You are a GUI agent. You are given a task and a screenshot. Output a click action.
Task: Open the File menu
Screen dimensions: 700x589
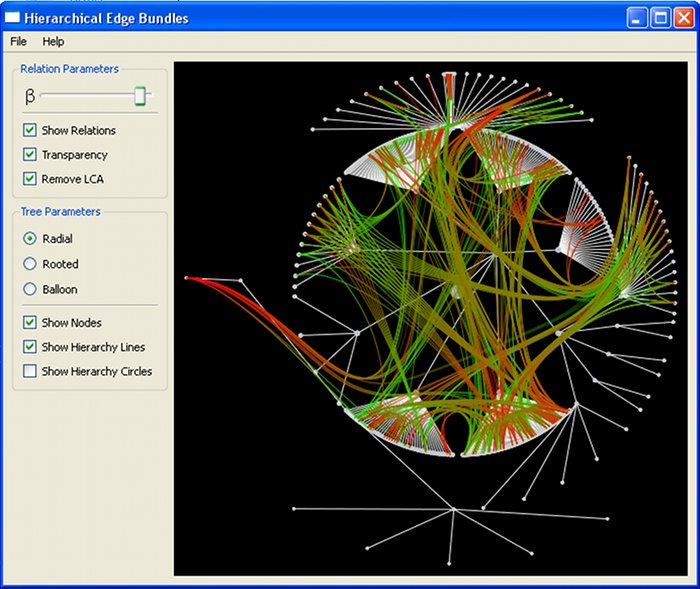click(x=18, y=41)
